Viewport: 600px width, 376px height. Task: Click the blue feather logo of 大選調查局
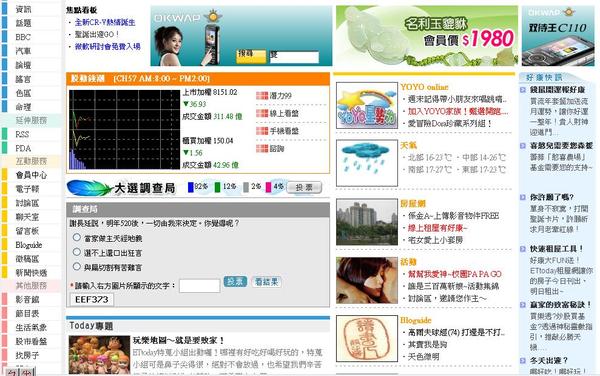point(90,188)
